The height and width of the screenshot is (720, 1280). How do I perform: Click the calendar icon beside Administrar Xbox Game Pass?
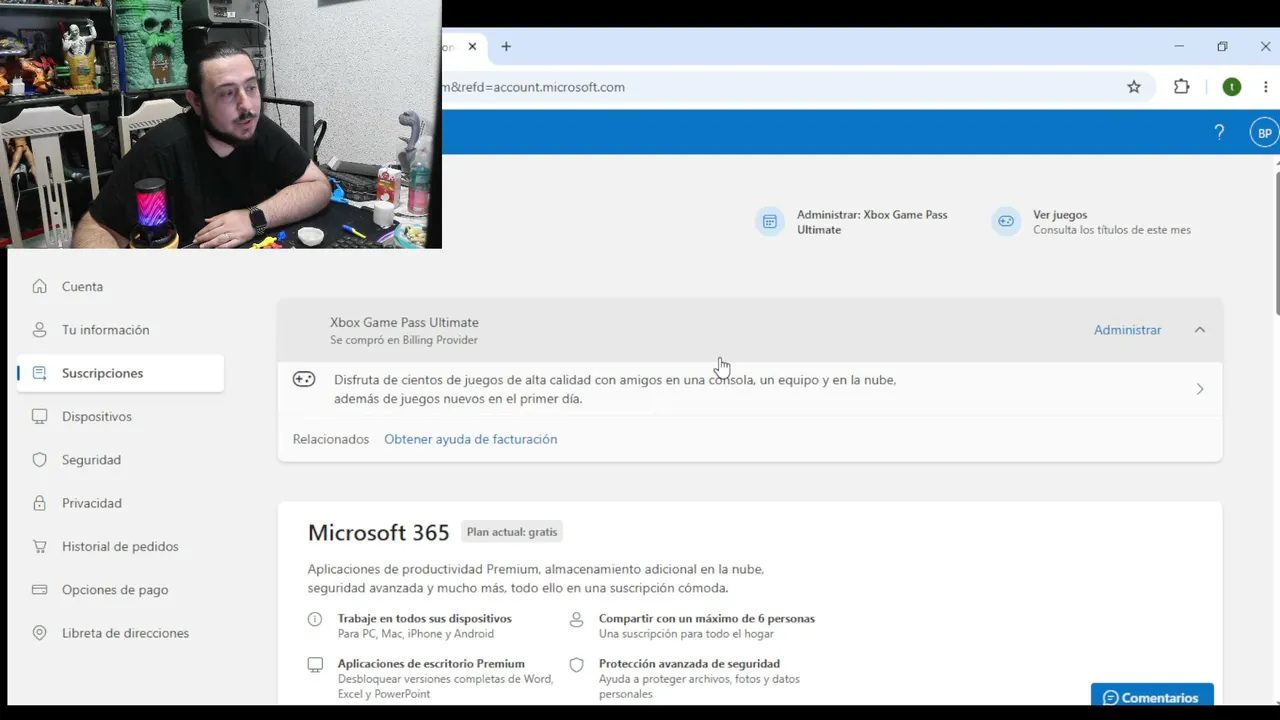[x=770, y=222]
